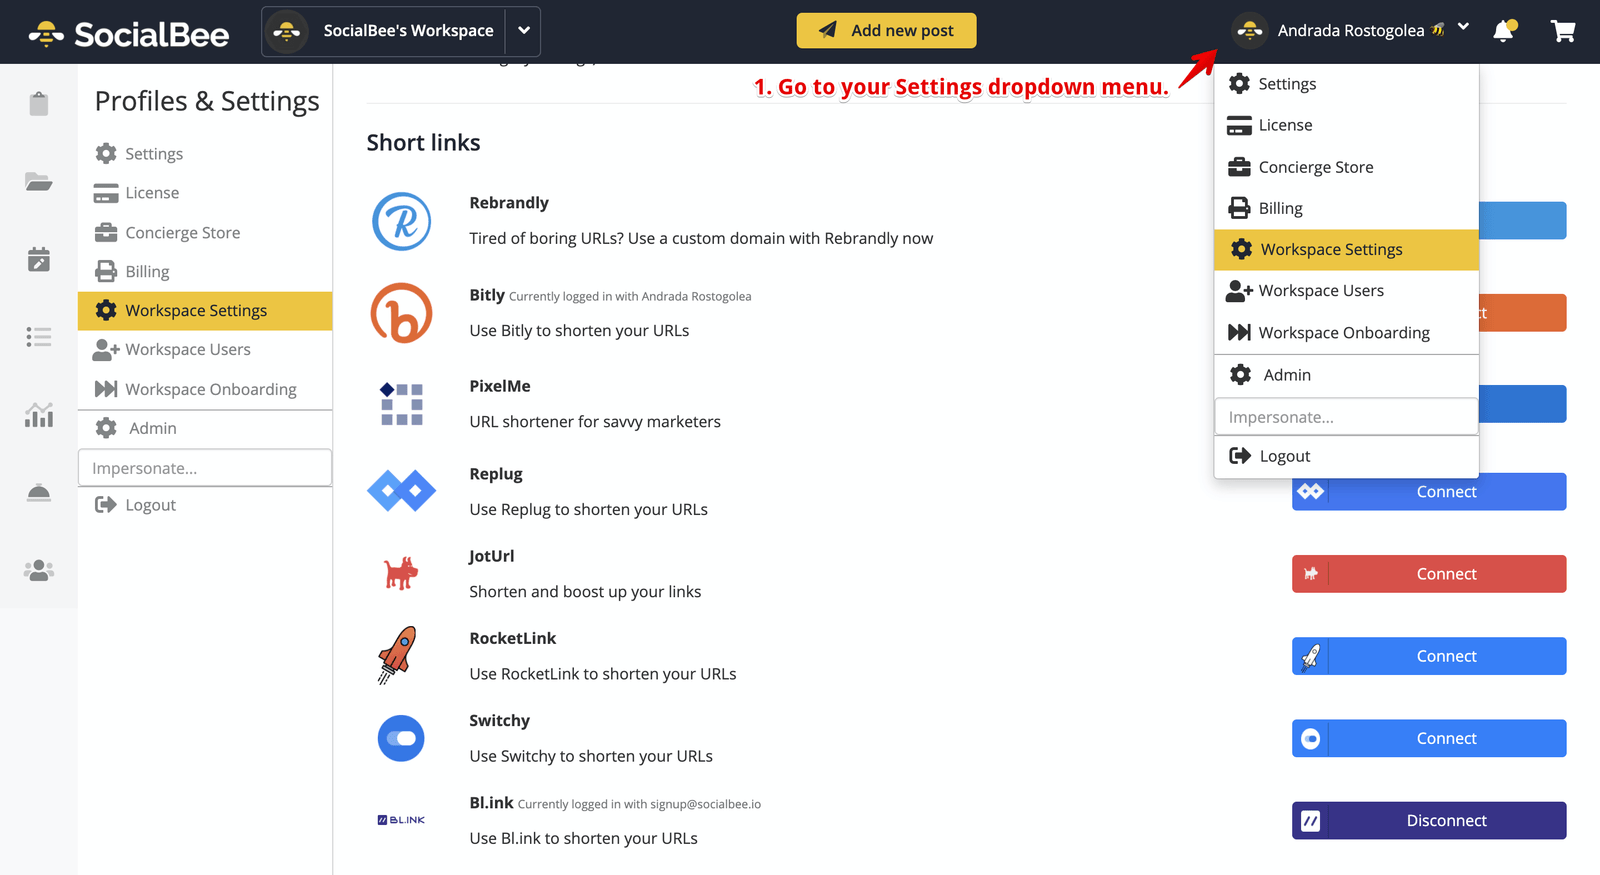The height and width of the screenshot is (875, 1600).
Task: Choose Workspace Users in the dropdown menu
Action: pyautogui.click(x=1346, y=291)
